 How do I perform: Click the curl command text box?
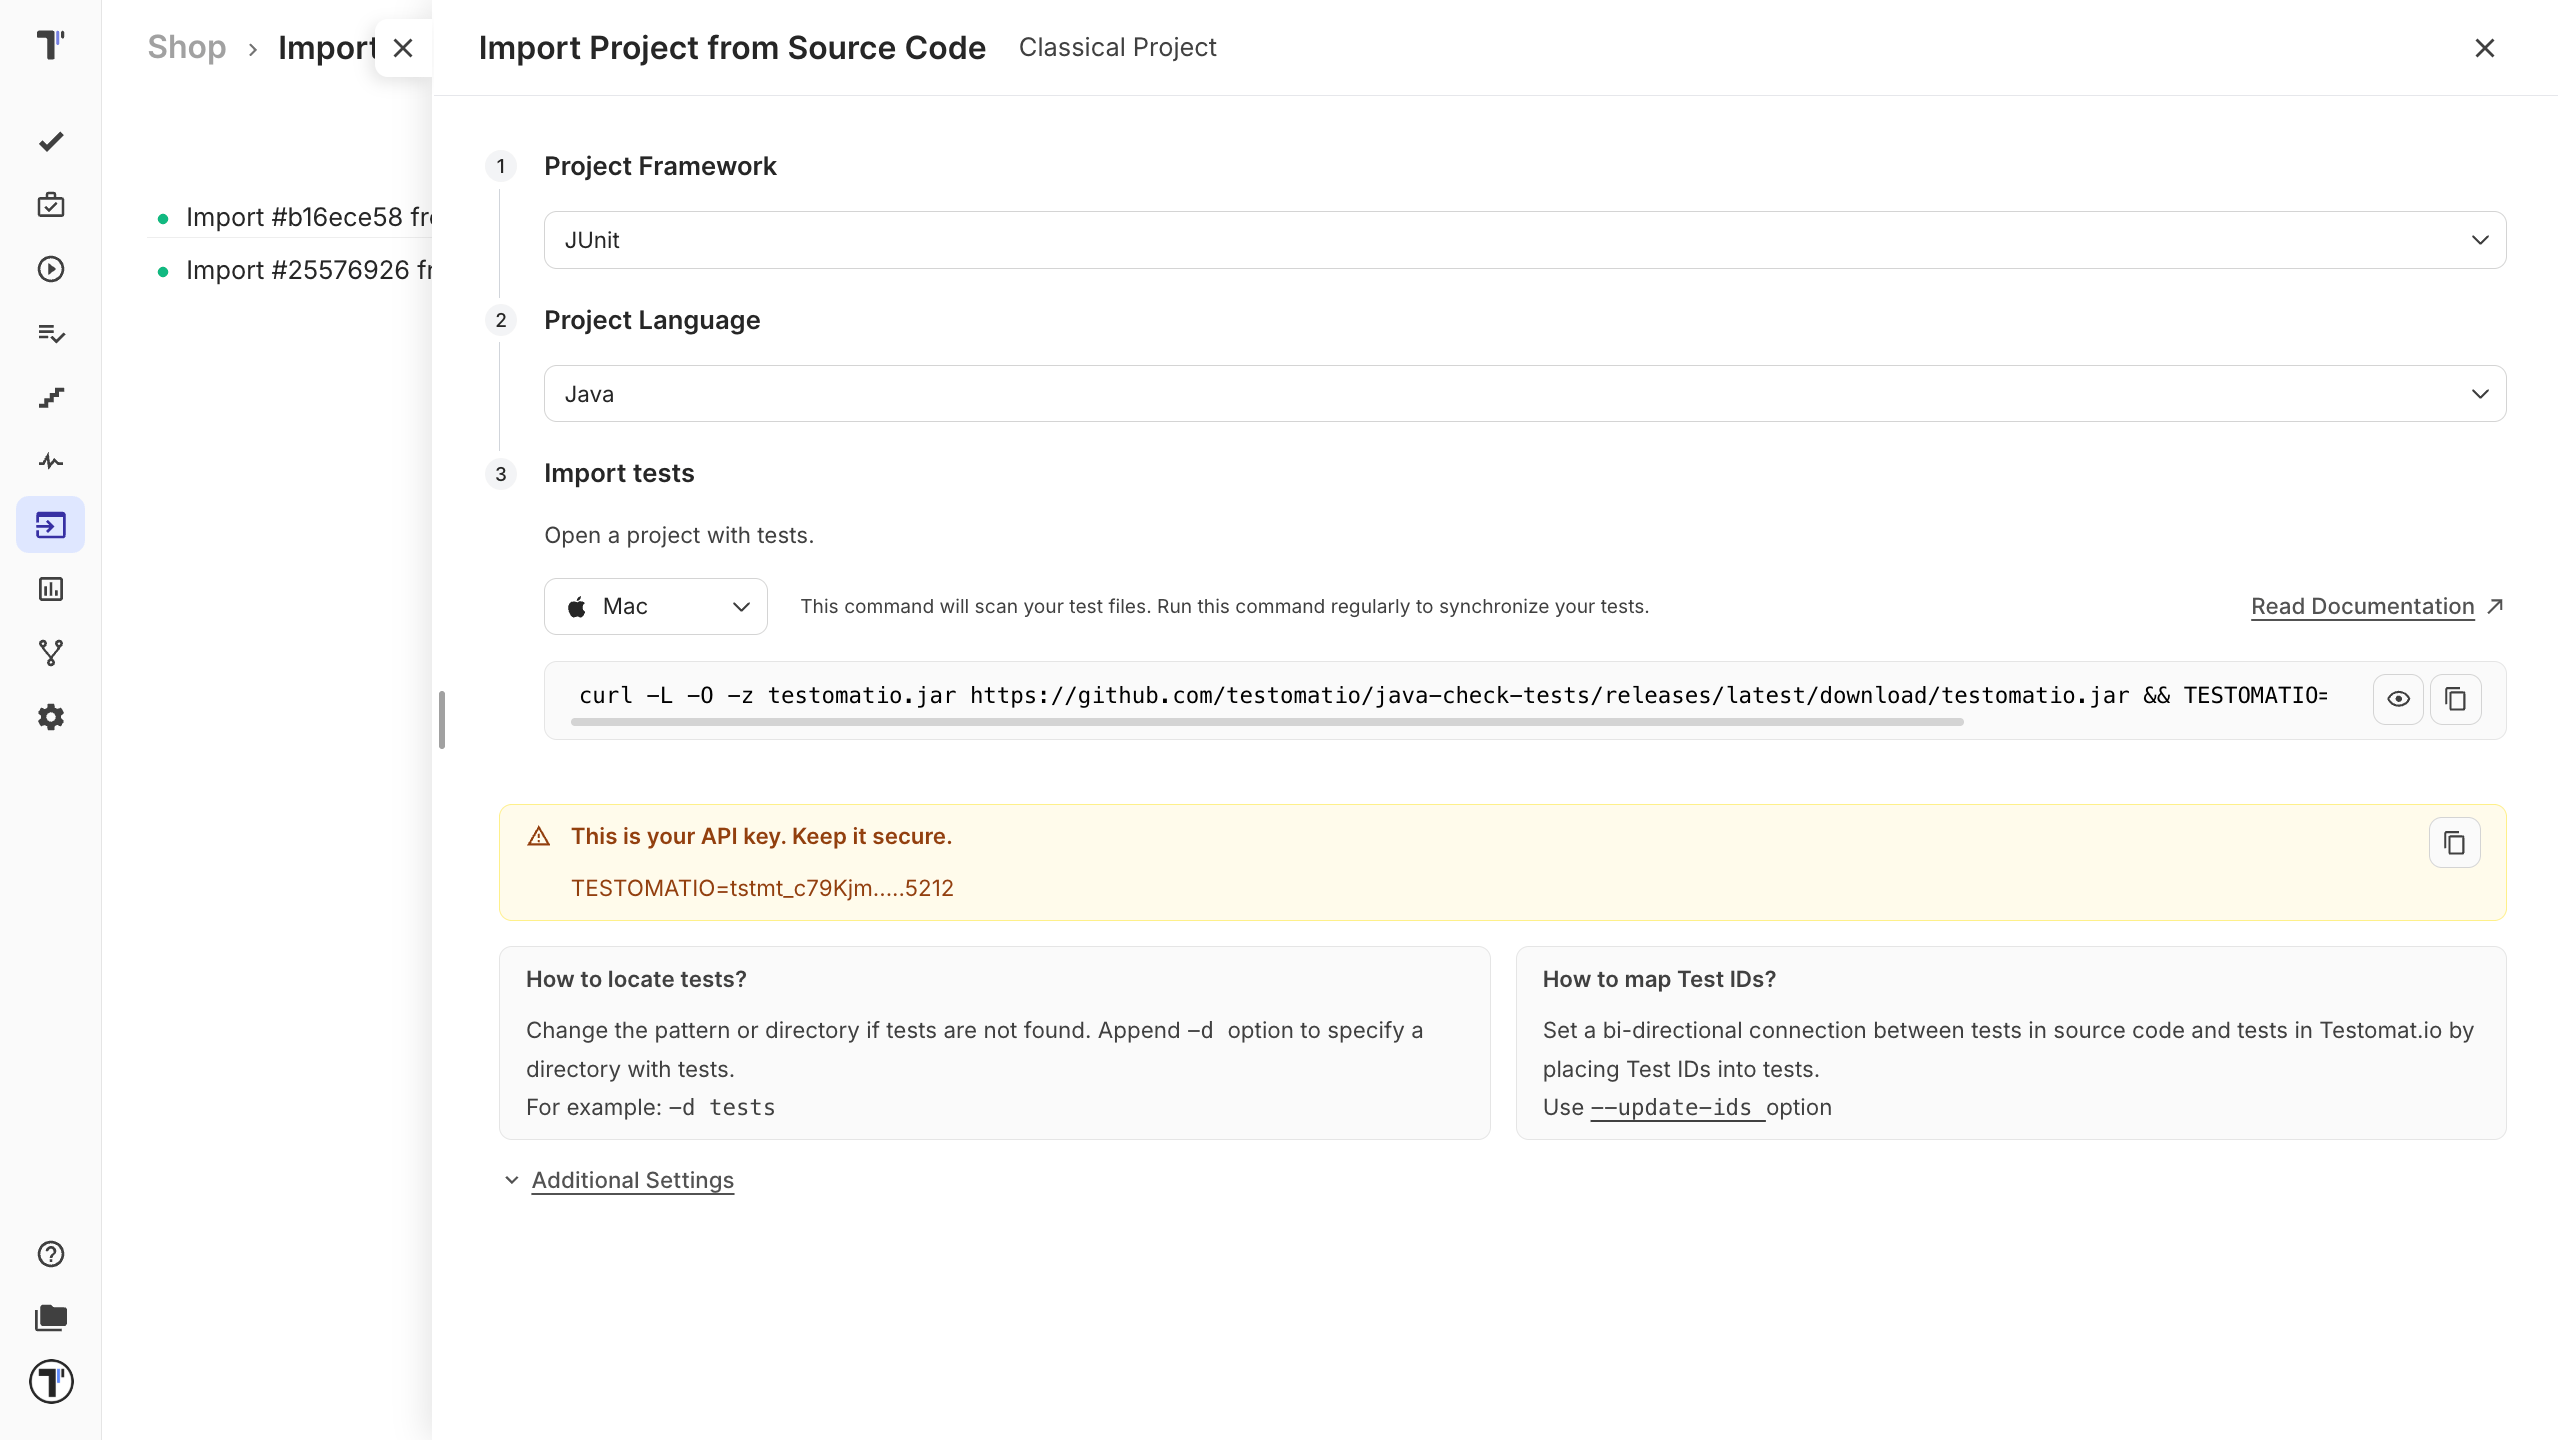coord(1453,695)
